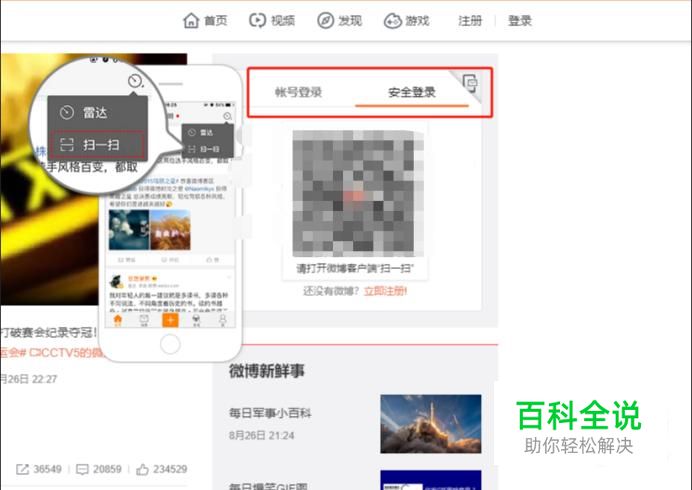692x490 pixels.
Task: Click the comment icon with 20859
Action: pos(83,469)
